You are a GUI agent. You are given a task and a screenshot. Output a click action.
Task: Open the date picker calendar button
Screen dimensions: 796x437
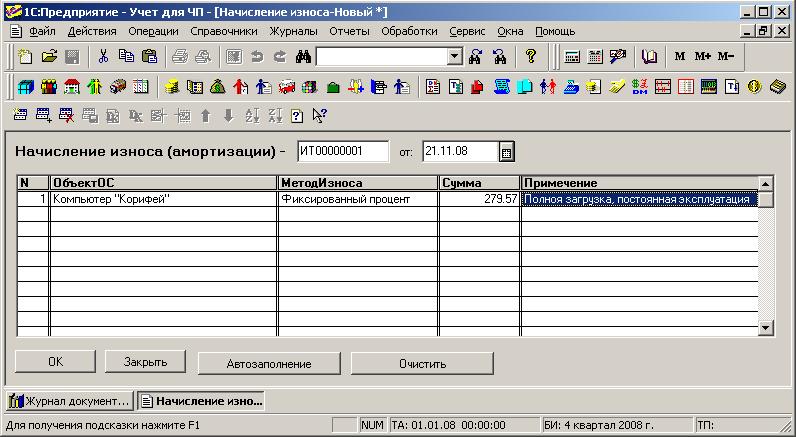[x=506, y=152]
